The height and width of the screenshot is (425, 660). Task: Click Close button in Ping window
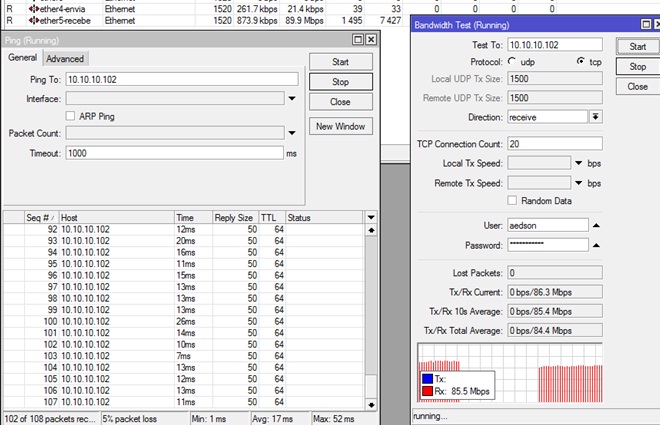click(x=341, y=101)
